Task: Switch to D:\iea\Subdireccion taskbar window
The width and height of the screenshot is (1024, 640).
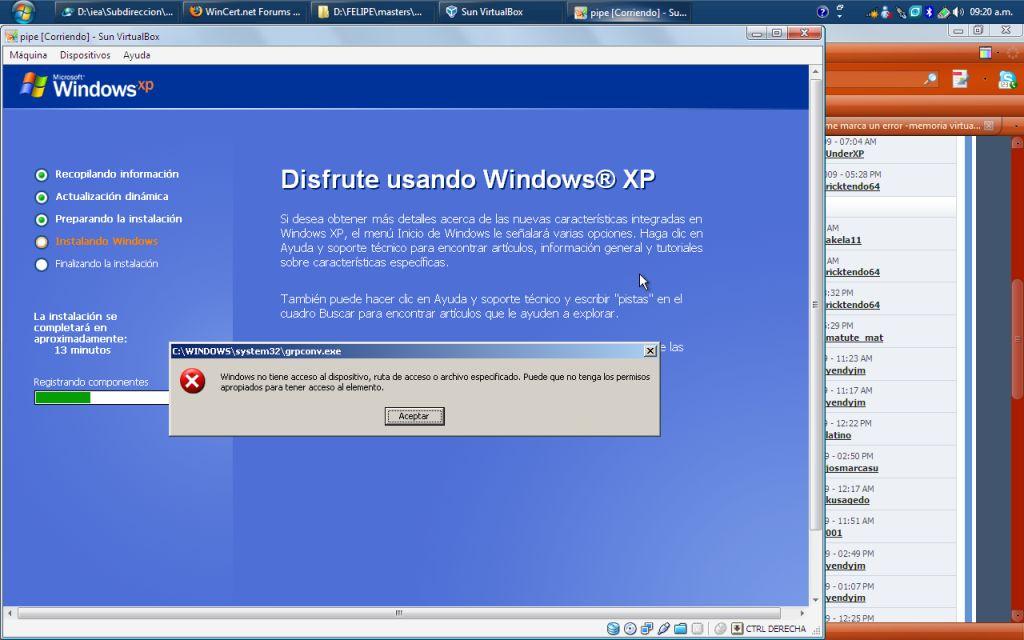Action: (x=118, y=12)
